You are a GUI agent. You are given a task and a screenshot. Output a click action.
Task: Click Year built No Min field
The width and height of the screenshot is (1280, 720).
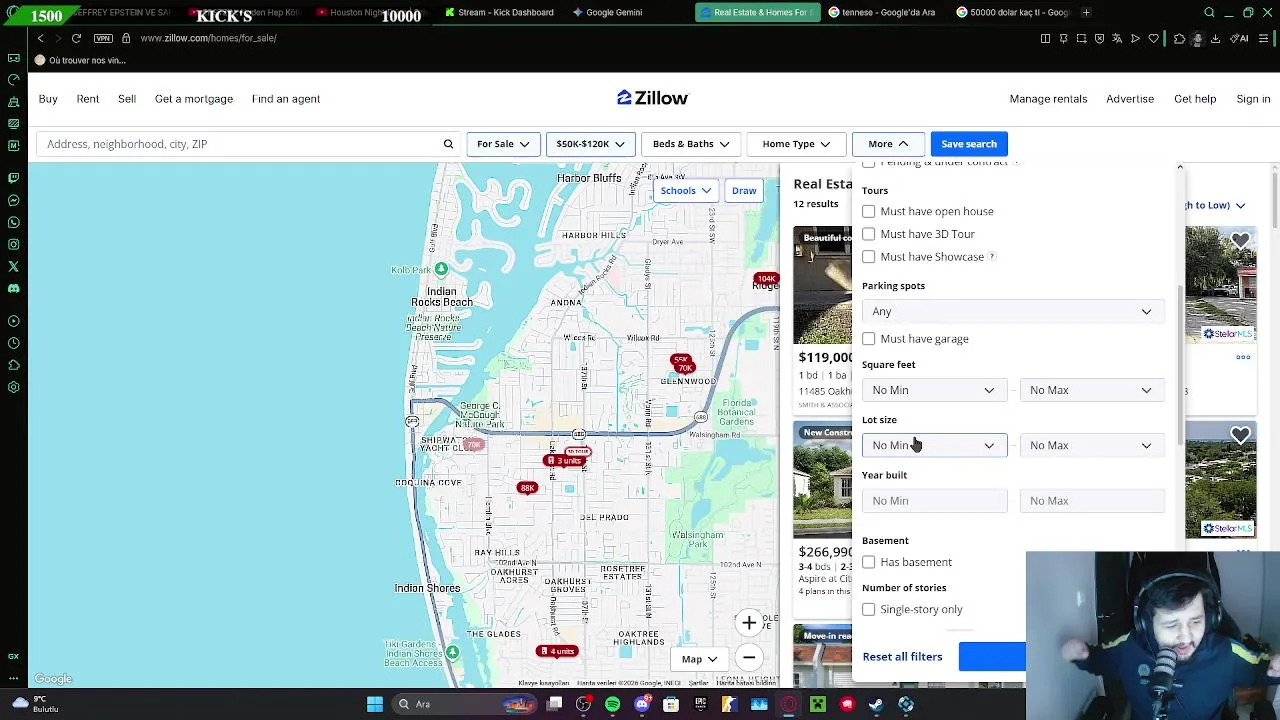tap(934, 501)
